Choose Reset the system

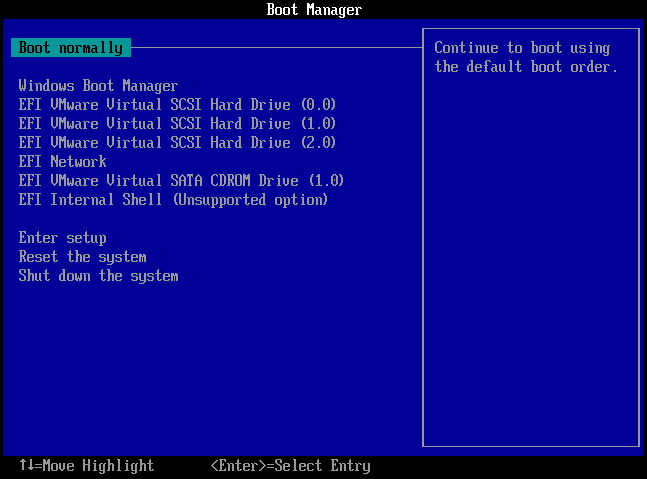pyautogui.click(x=83, y=257)
